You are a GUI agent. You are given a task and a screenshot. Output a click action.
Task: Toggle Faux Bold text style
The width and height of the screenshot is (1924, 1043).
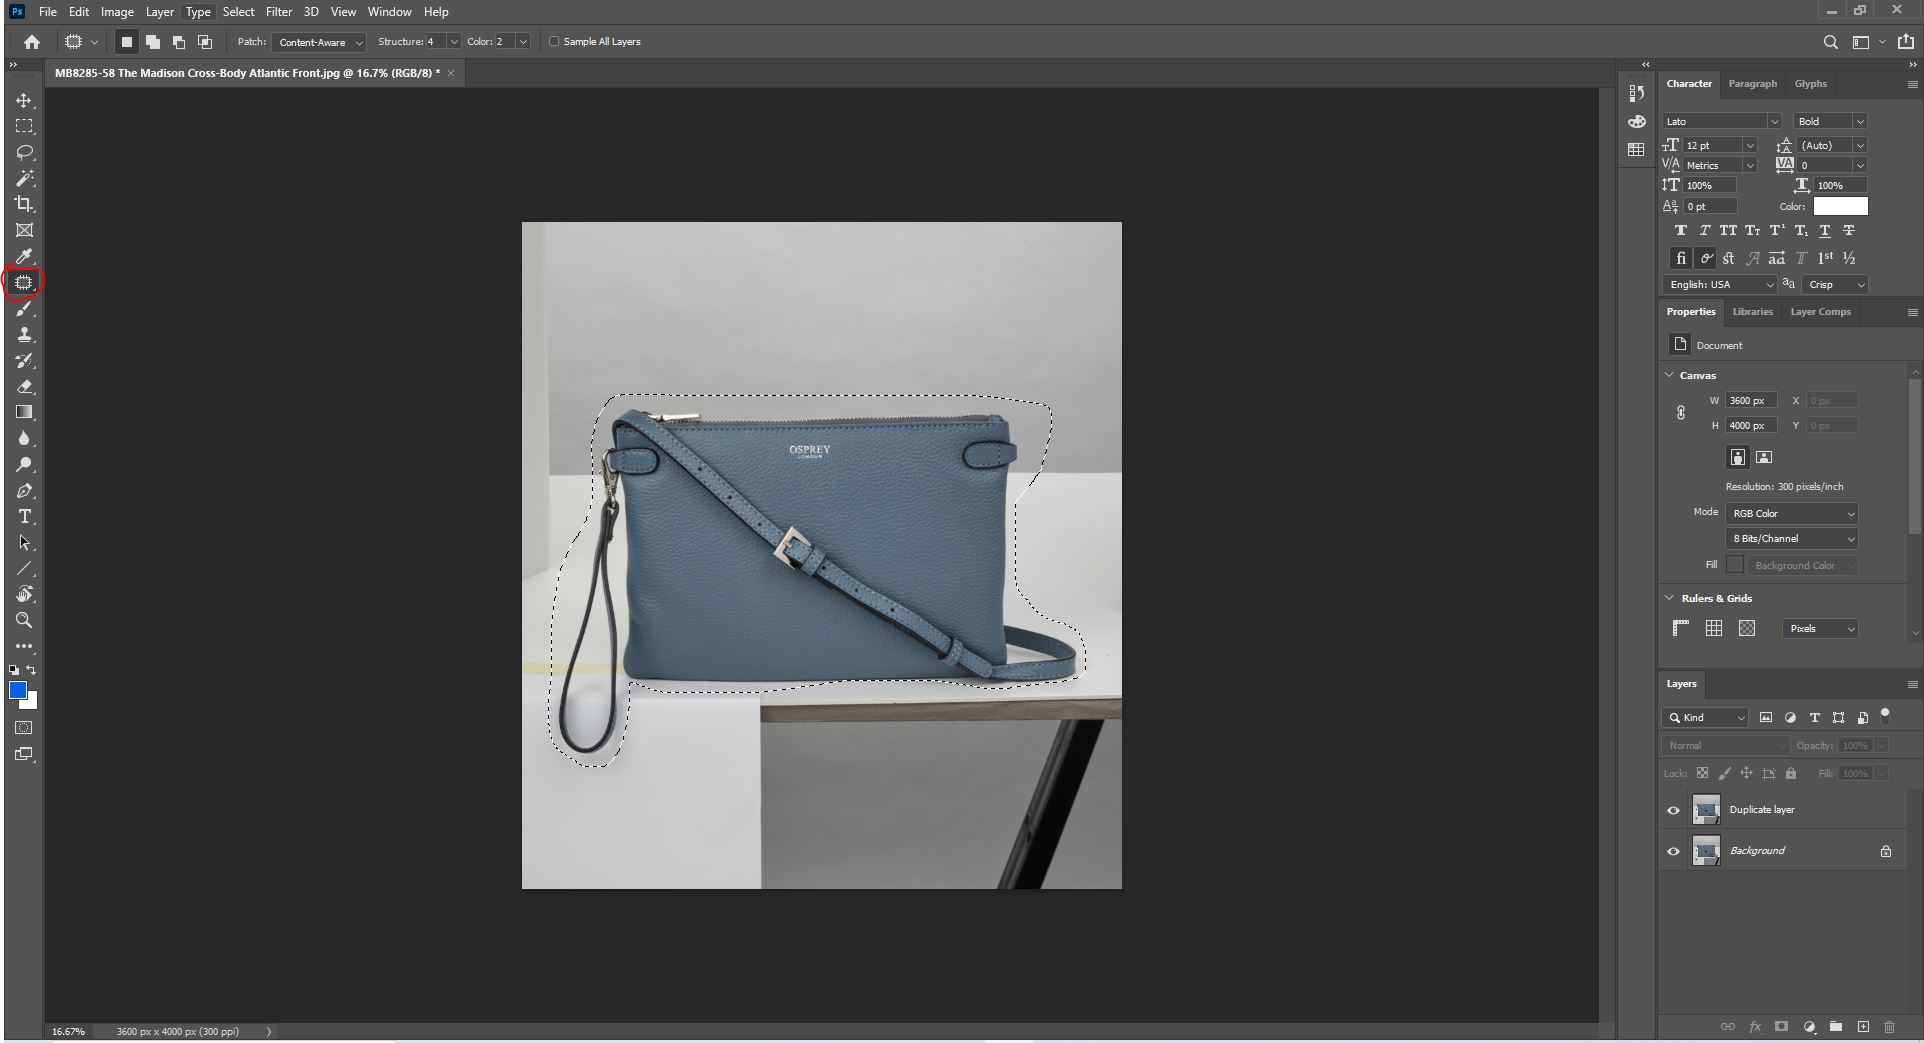1681,231
